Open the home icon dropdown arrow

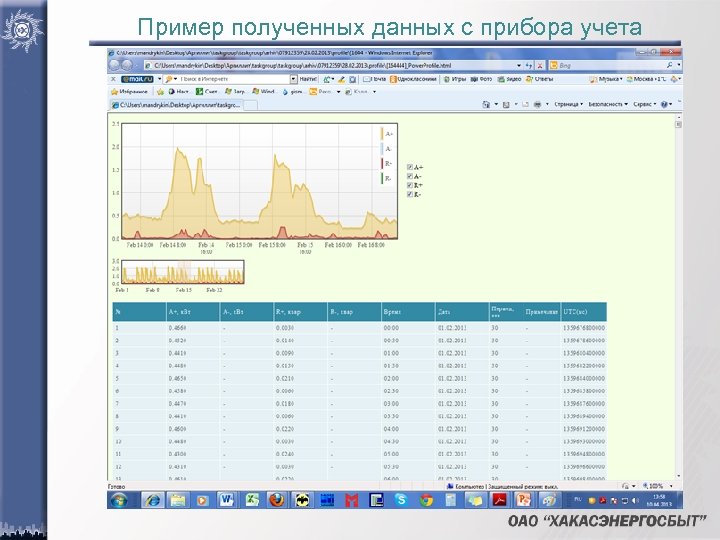click(496, 104)
